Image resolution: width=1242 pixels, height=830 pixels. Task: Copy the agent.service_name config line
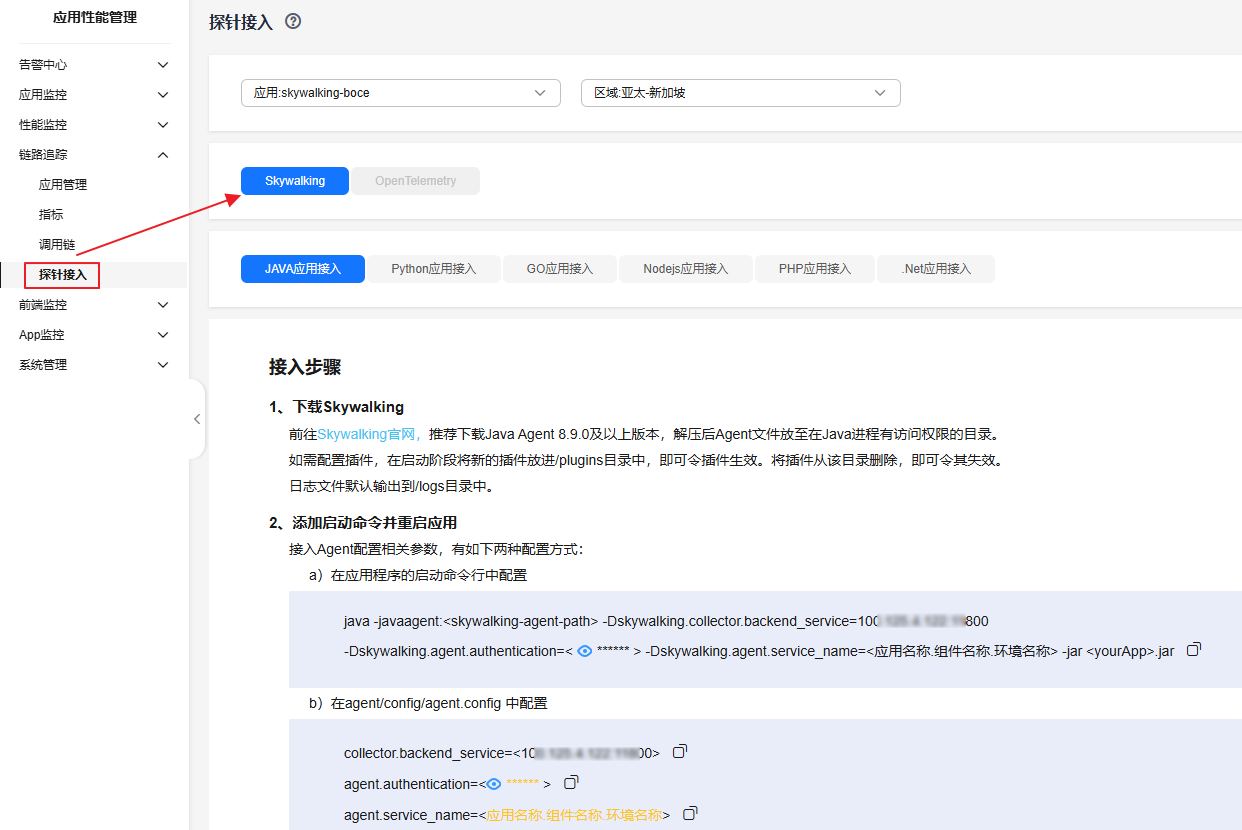point(690,813)
